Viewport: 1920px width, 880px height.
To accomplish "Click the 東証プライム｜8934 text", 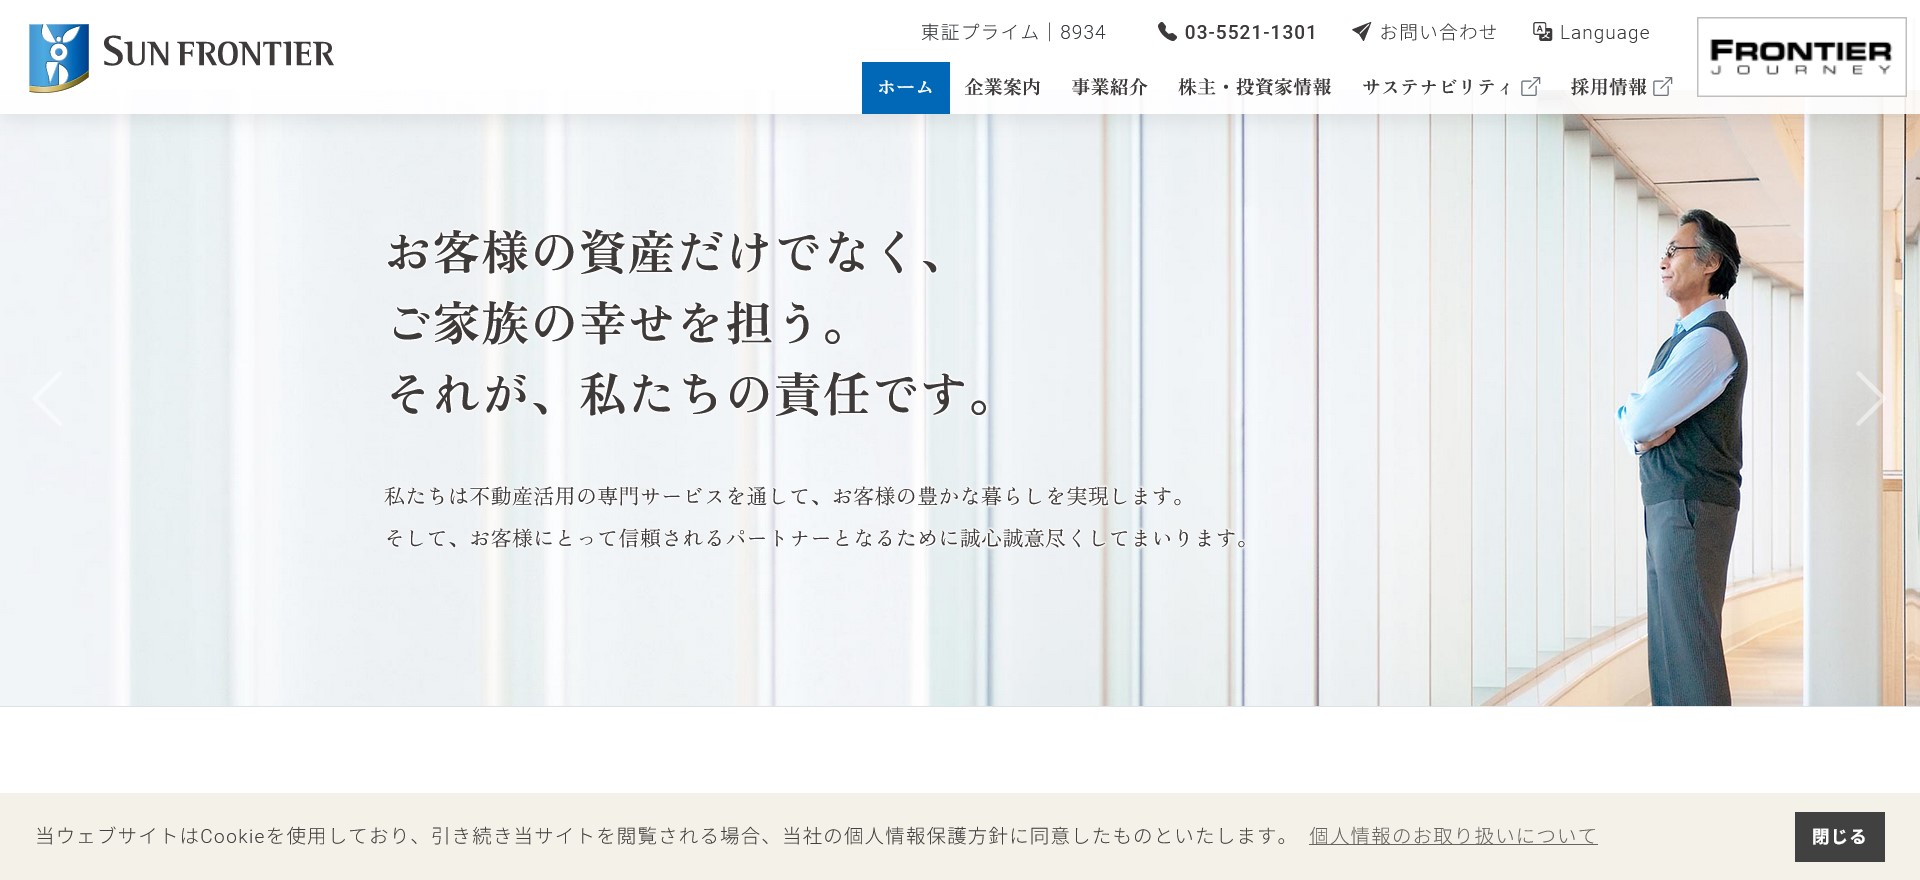I will point(1013,33).
